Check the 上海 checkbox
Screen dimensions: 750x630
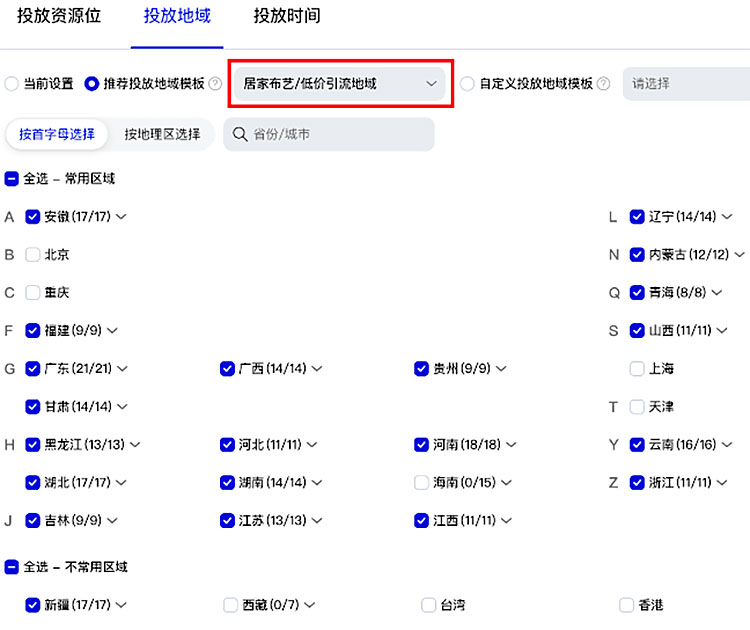(637, 368)
